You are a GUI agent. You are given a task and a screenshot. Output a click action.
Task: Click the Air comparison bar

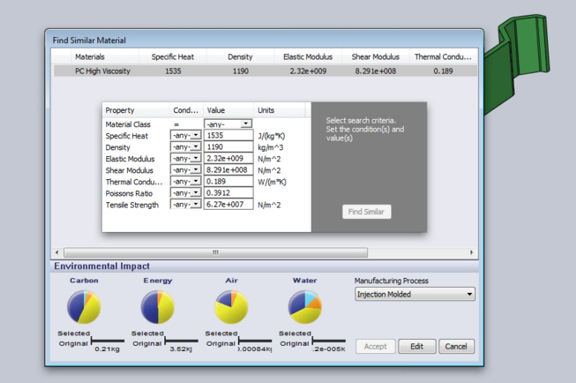tap(255, 341)
